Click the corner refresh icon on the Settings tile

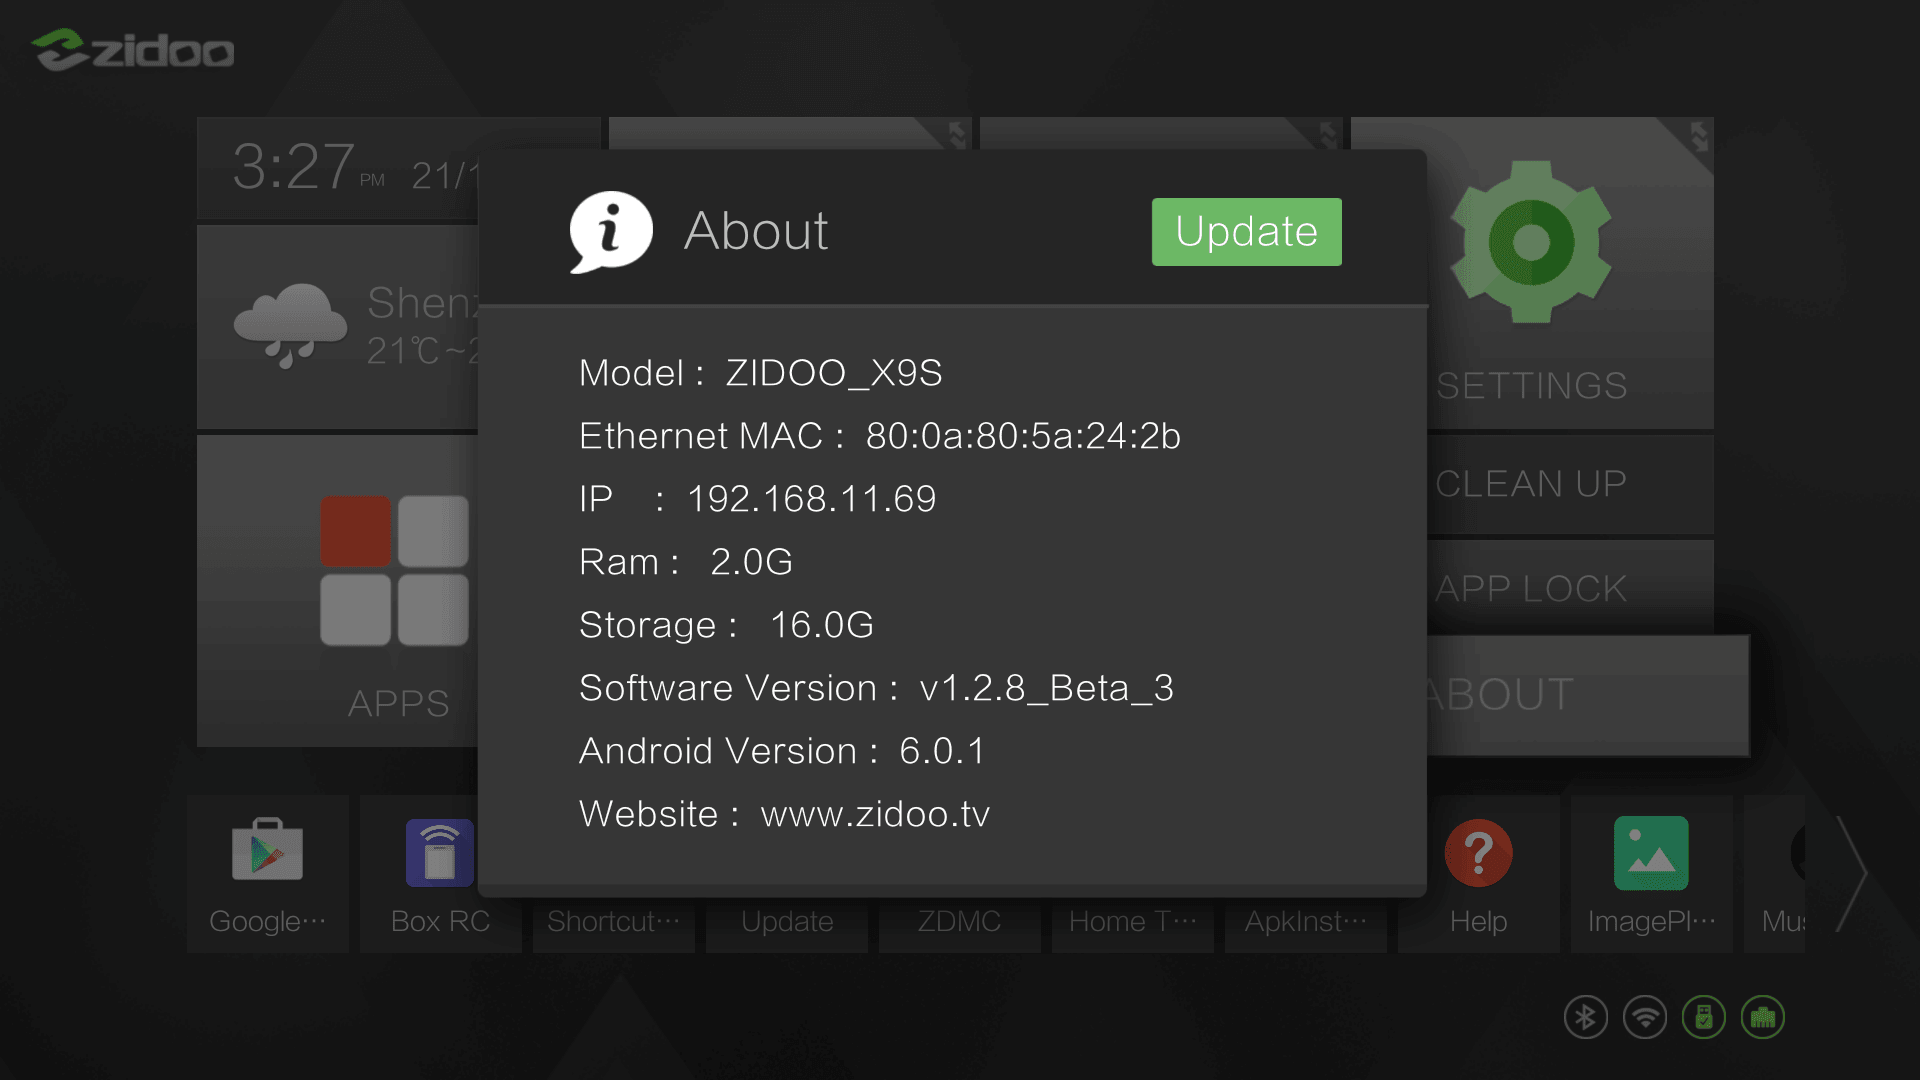click(x=1698, y=136)
